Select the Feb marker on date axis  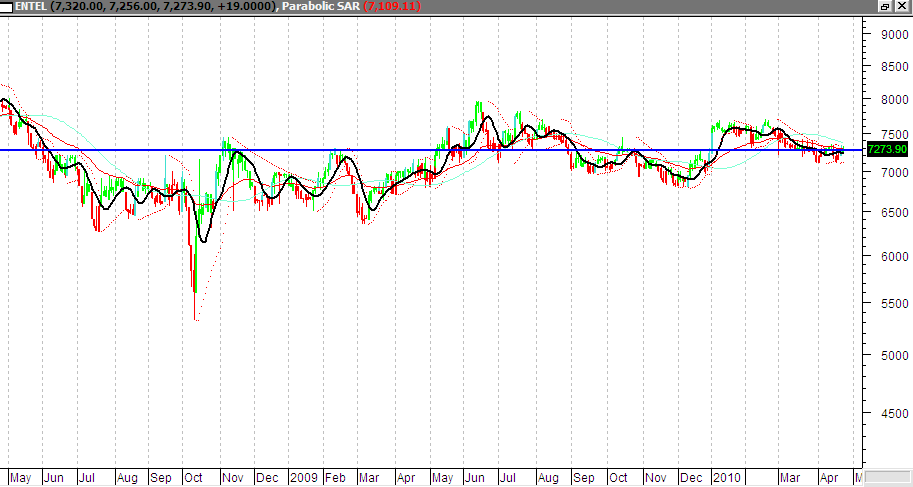tap(339, 478)
